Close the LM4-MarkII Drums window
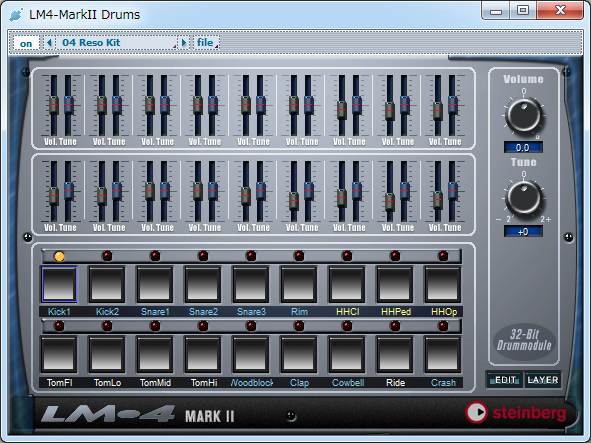The image size is (591, 443). pos(560,11)
